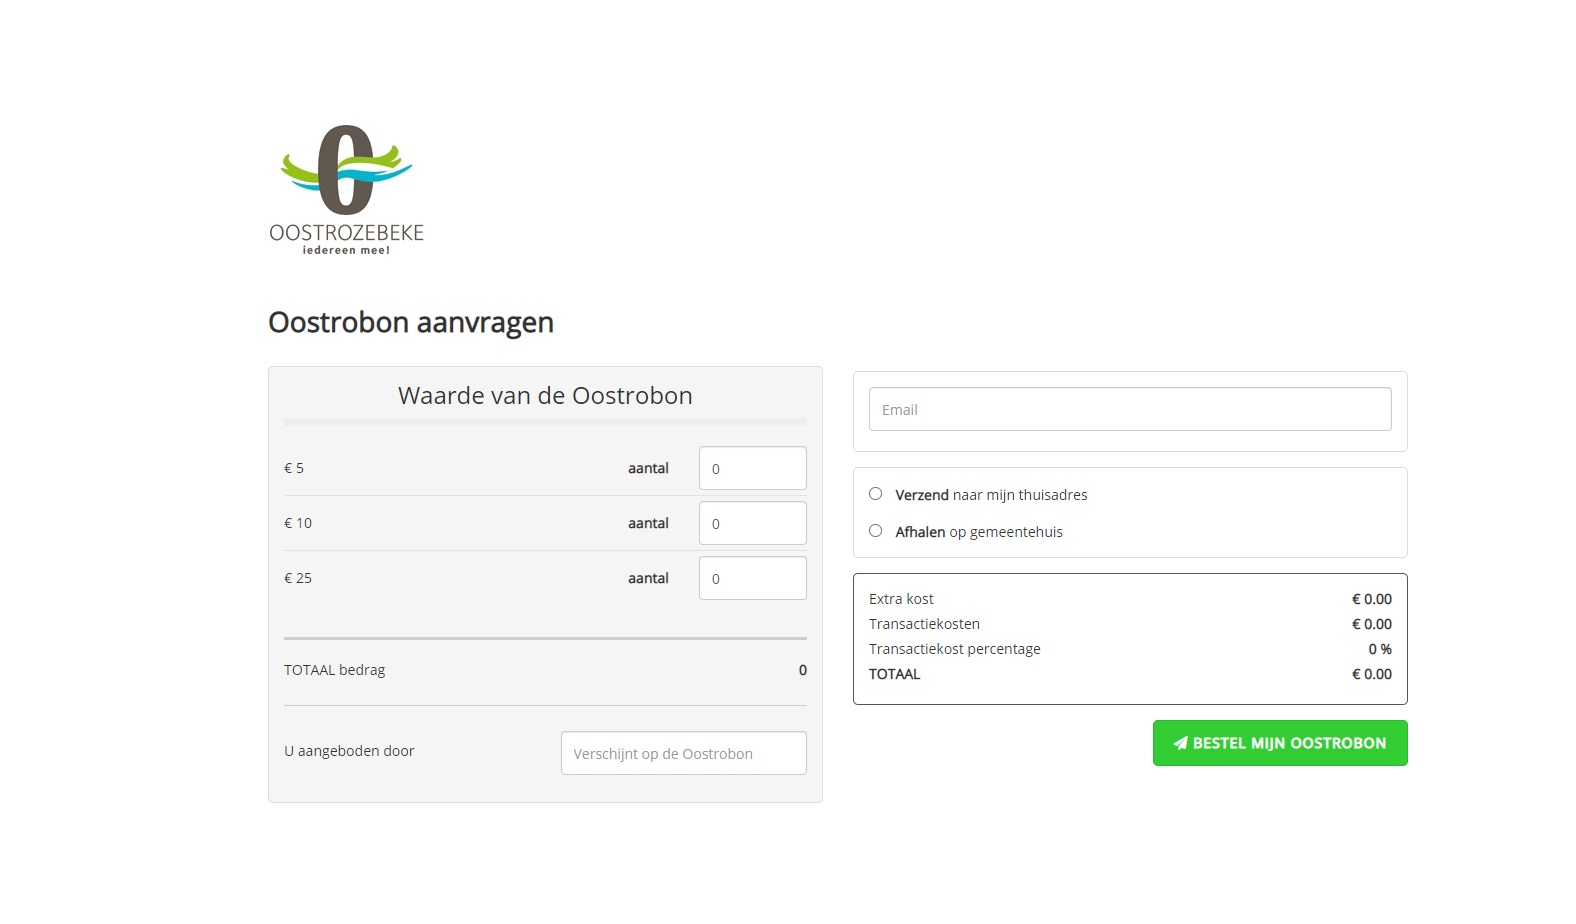This screenshot has width=1576, height=924.
Task: Click the 'Verschijnt op de Oostrobon' text field
Action: click(x=683, y=753)
